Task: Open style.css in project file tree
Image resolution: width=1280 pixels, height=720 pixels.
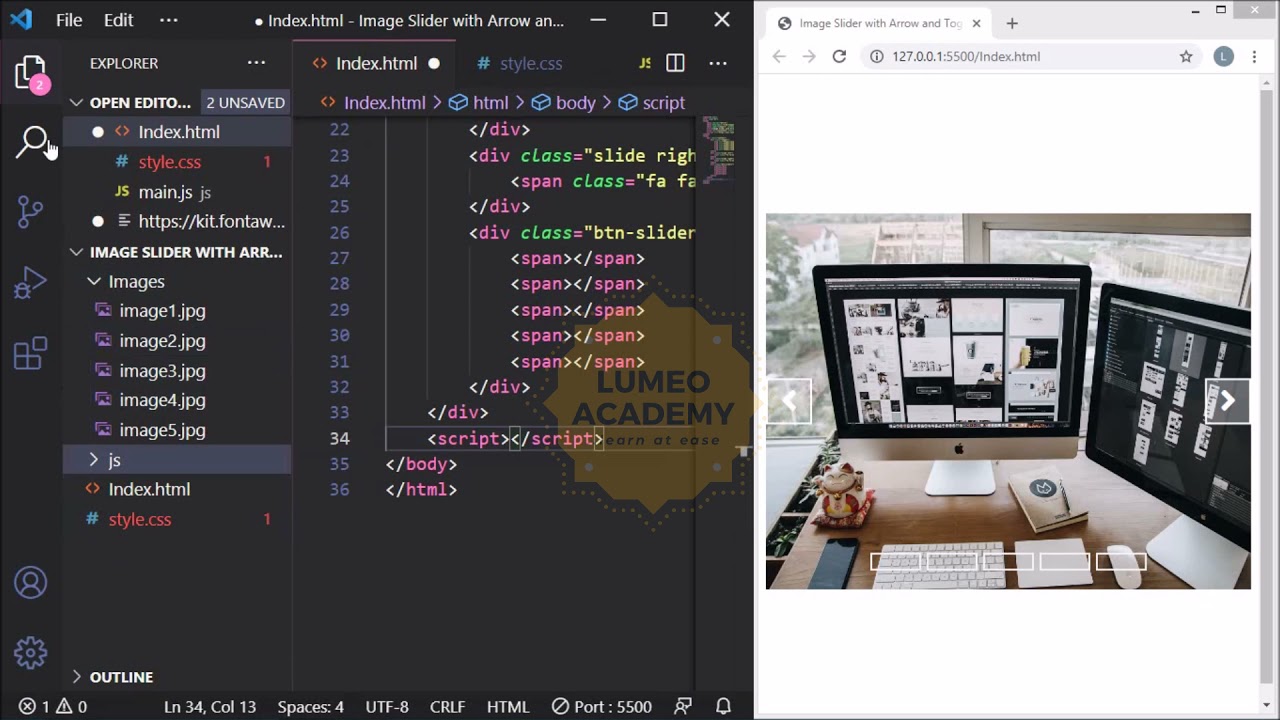Action: pyautogui.click(x=140, y=520)
